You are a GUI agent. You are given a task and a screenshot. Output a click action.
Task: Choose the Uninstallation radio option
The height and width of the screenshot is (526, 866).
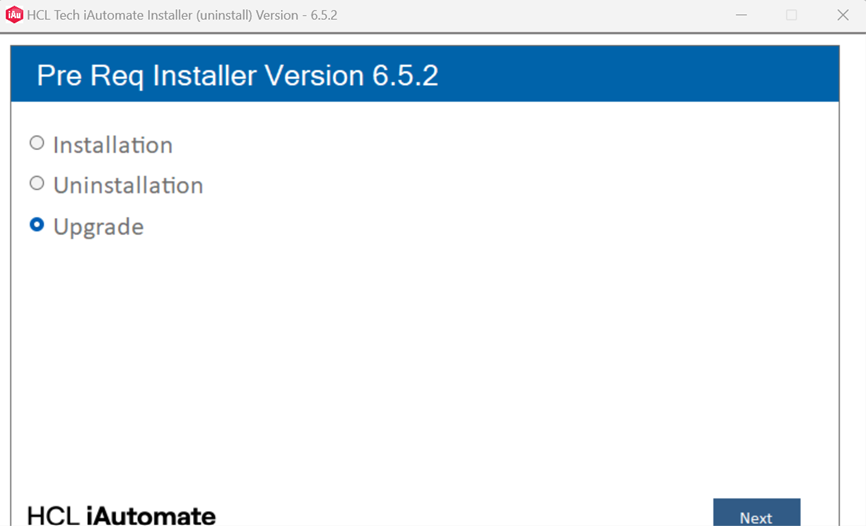37,184
